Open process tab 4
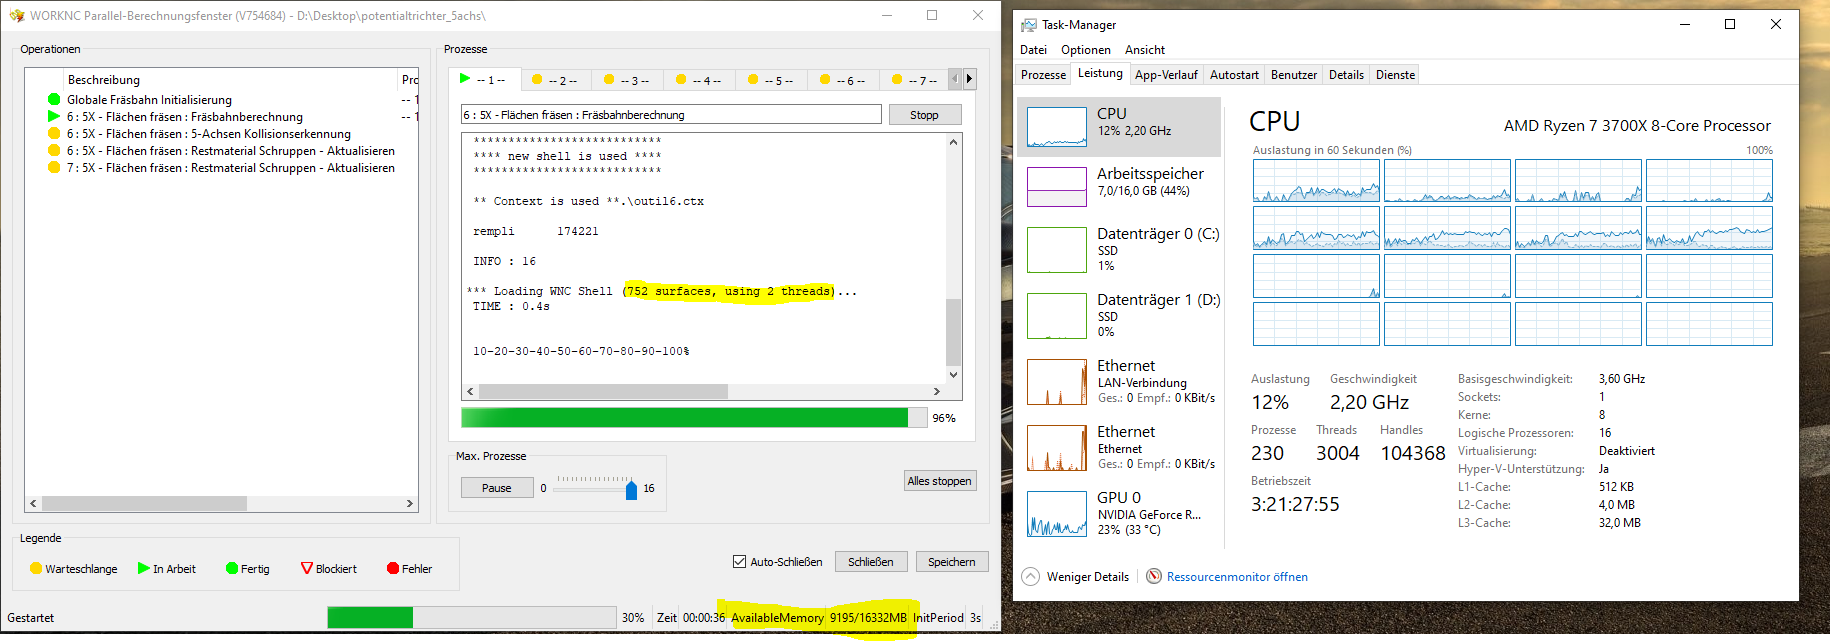This screenshot has width=1830, height=641. [700, 80]
